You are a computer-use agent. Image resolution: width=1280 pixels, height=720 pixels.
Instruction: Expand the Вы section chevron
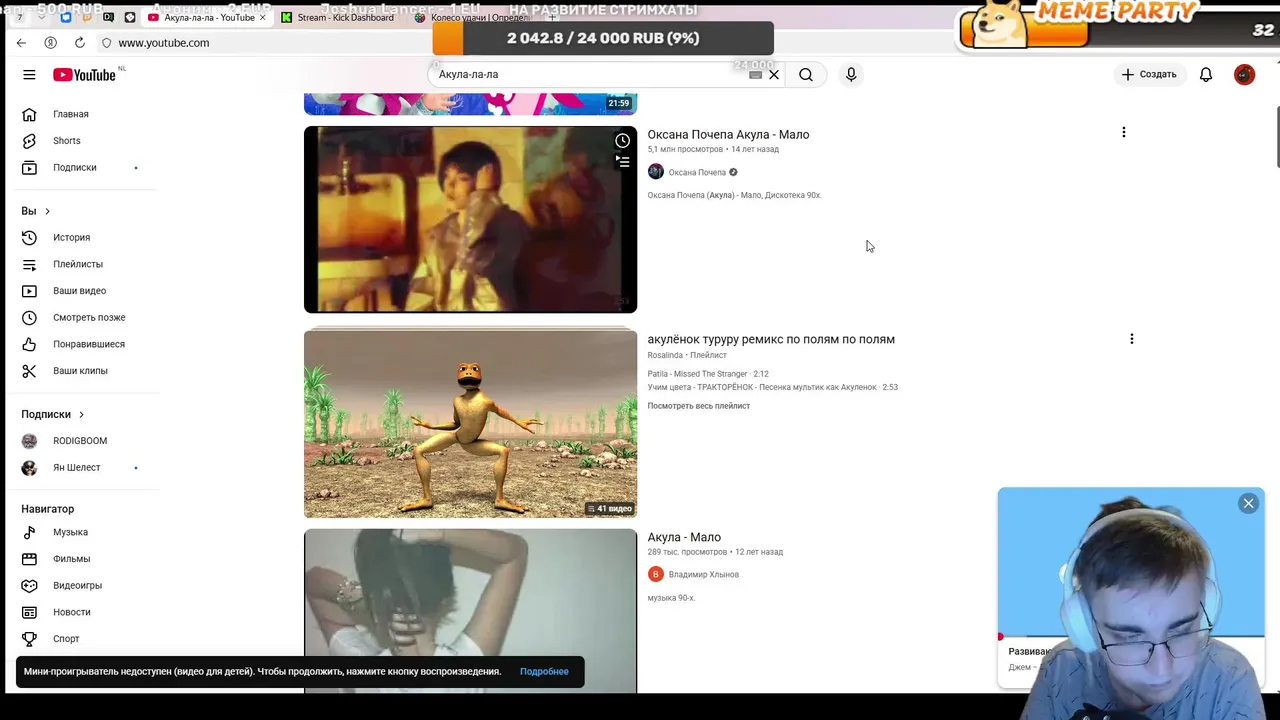(x=47, y=211)
